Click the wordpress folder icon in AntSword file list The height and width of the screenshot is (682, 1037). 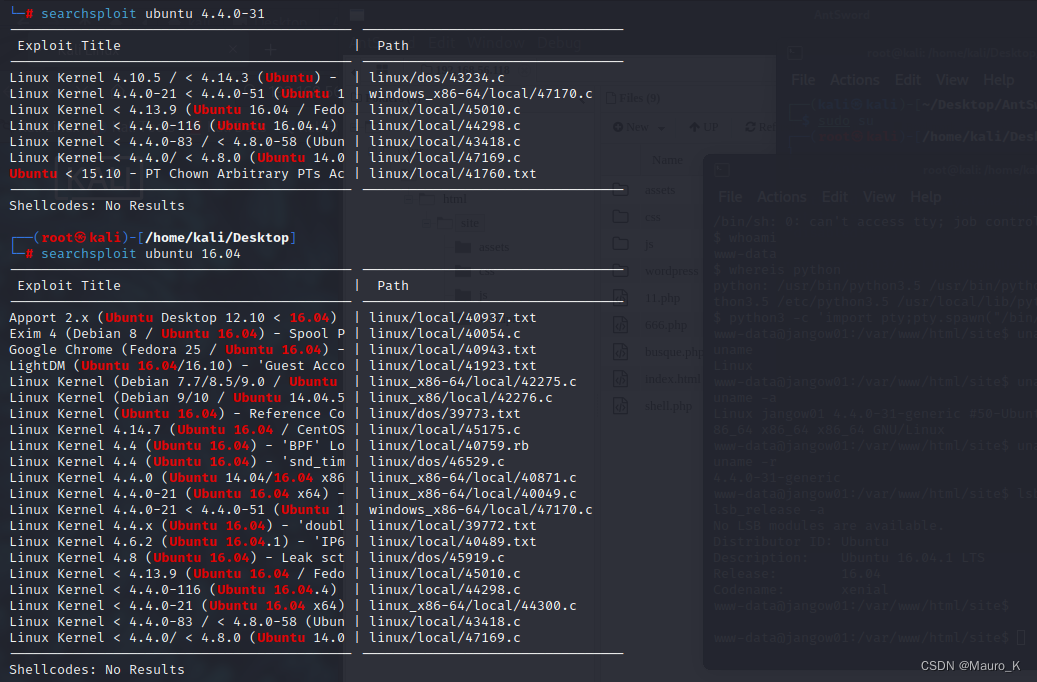620,271
